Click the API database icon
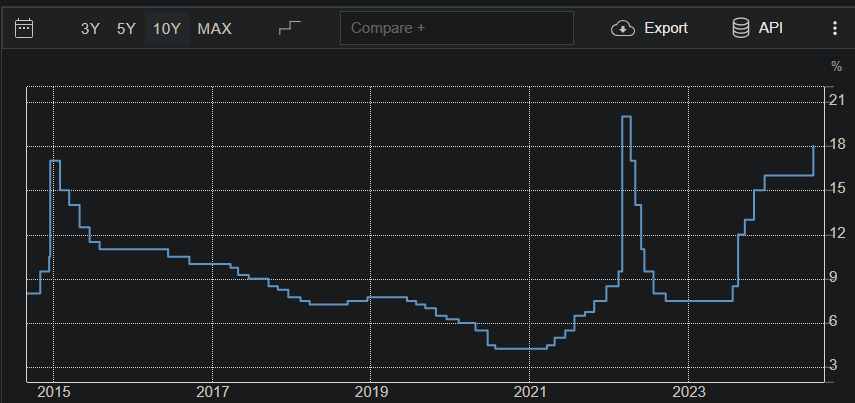855x403 pixels. 741,28
